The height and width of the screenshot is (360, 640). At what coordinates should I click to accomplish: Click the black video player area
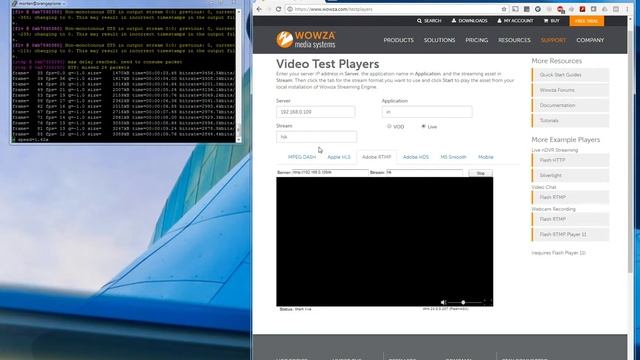384,242
